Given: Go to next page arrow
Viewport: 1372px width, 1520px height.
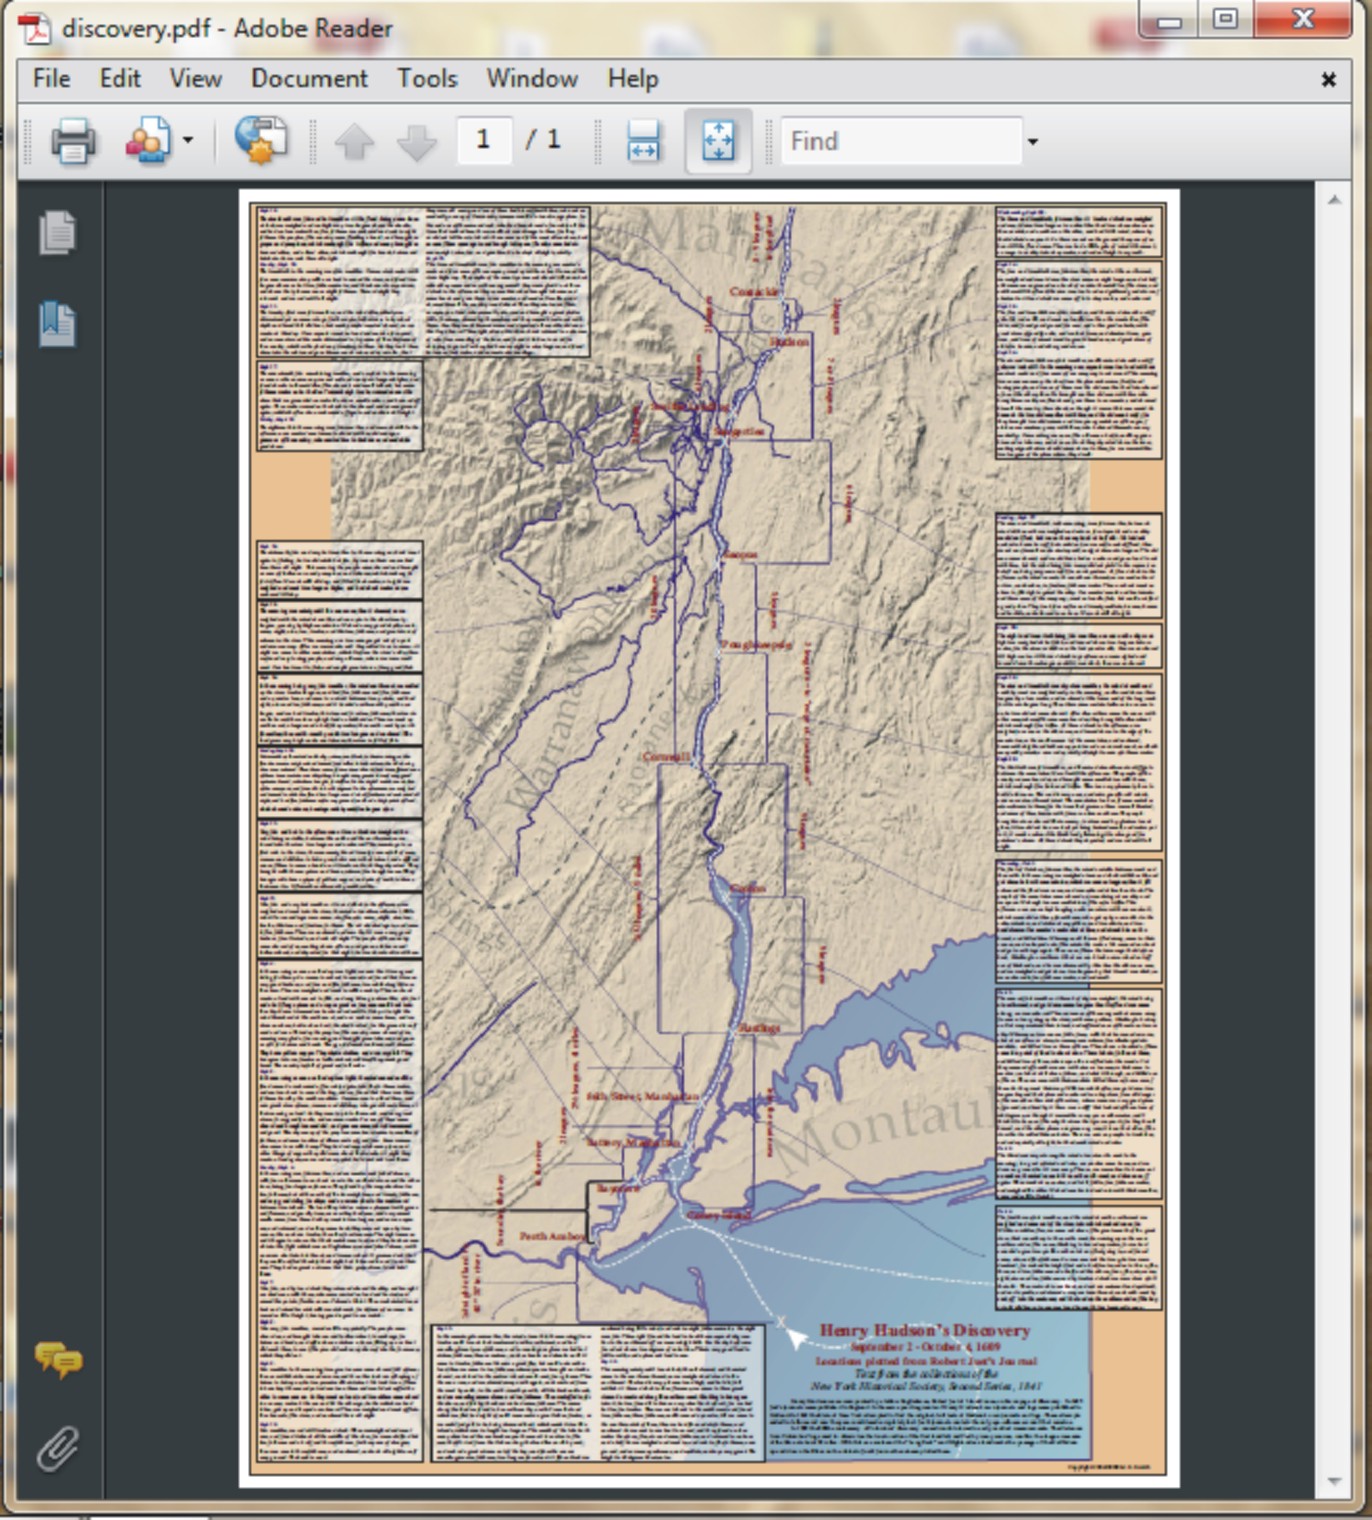Looking at the screenshot, I should tap(417, 142).
